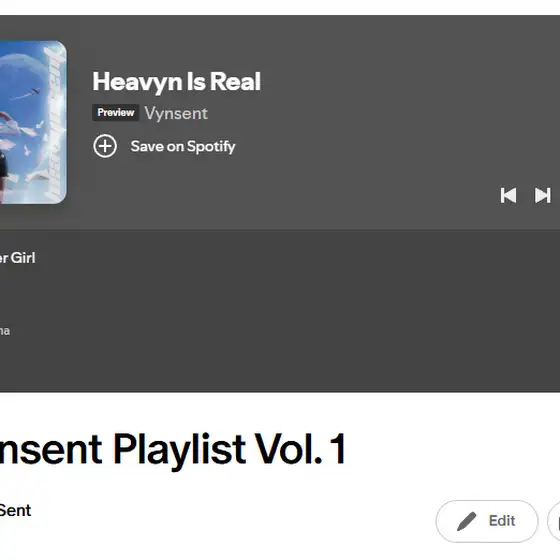This screenshot has width=560, height=560.
Task: Skip to the previous track
Action: [x=508, y=195]
